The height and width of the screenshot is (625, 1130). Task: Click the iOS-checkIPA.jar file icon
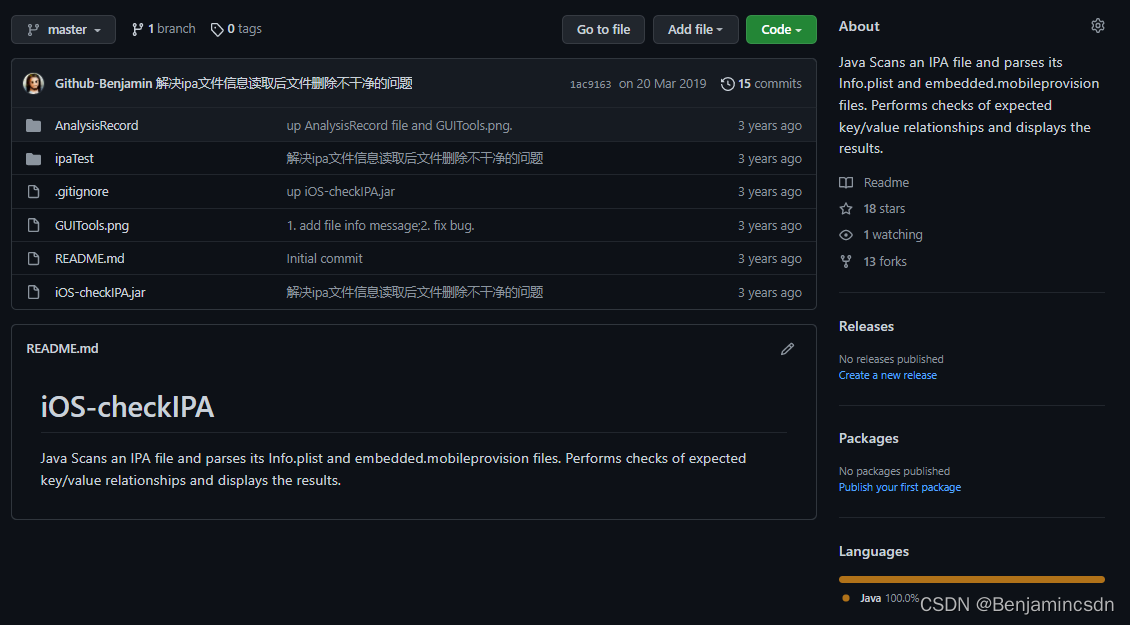[33, 293]
